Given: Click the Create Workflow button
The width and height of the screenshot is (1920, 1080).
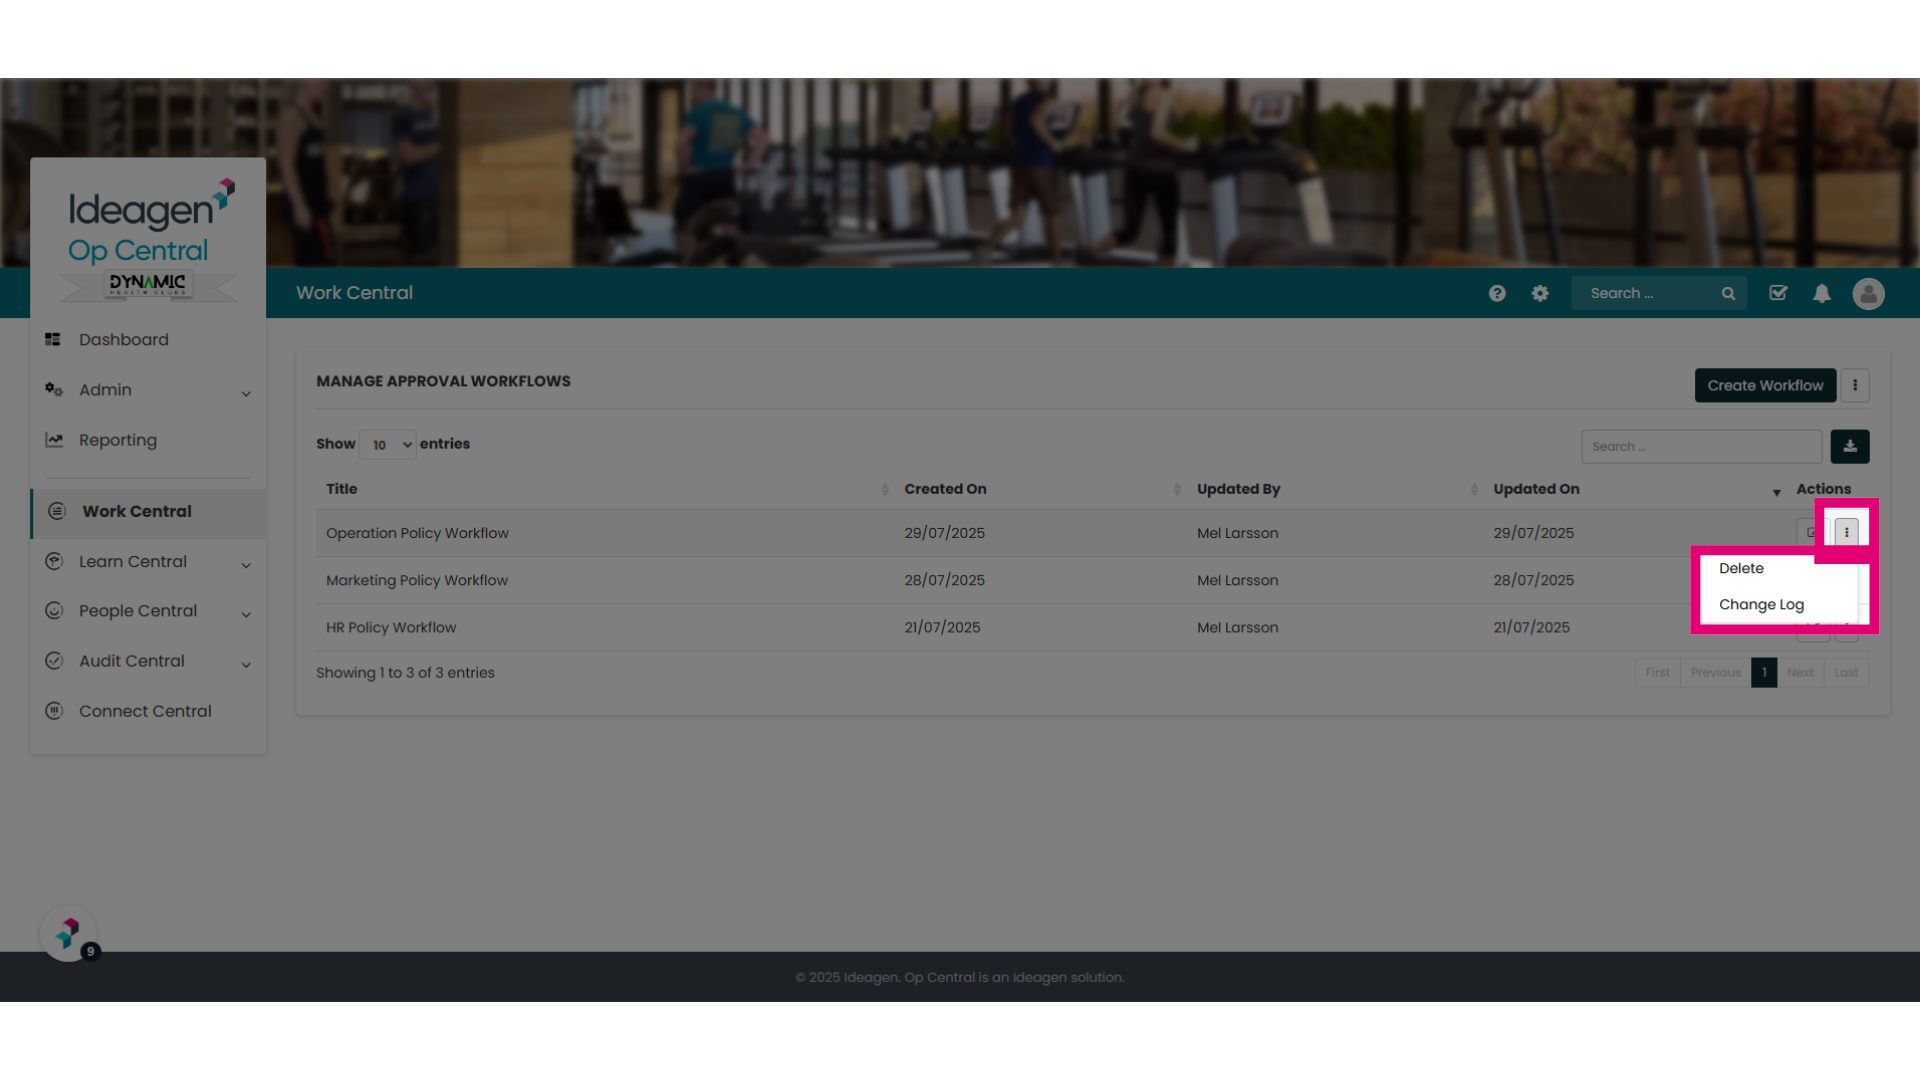Looking at the screenshot, I should (x=1765, y=385).
